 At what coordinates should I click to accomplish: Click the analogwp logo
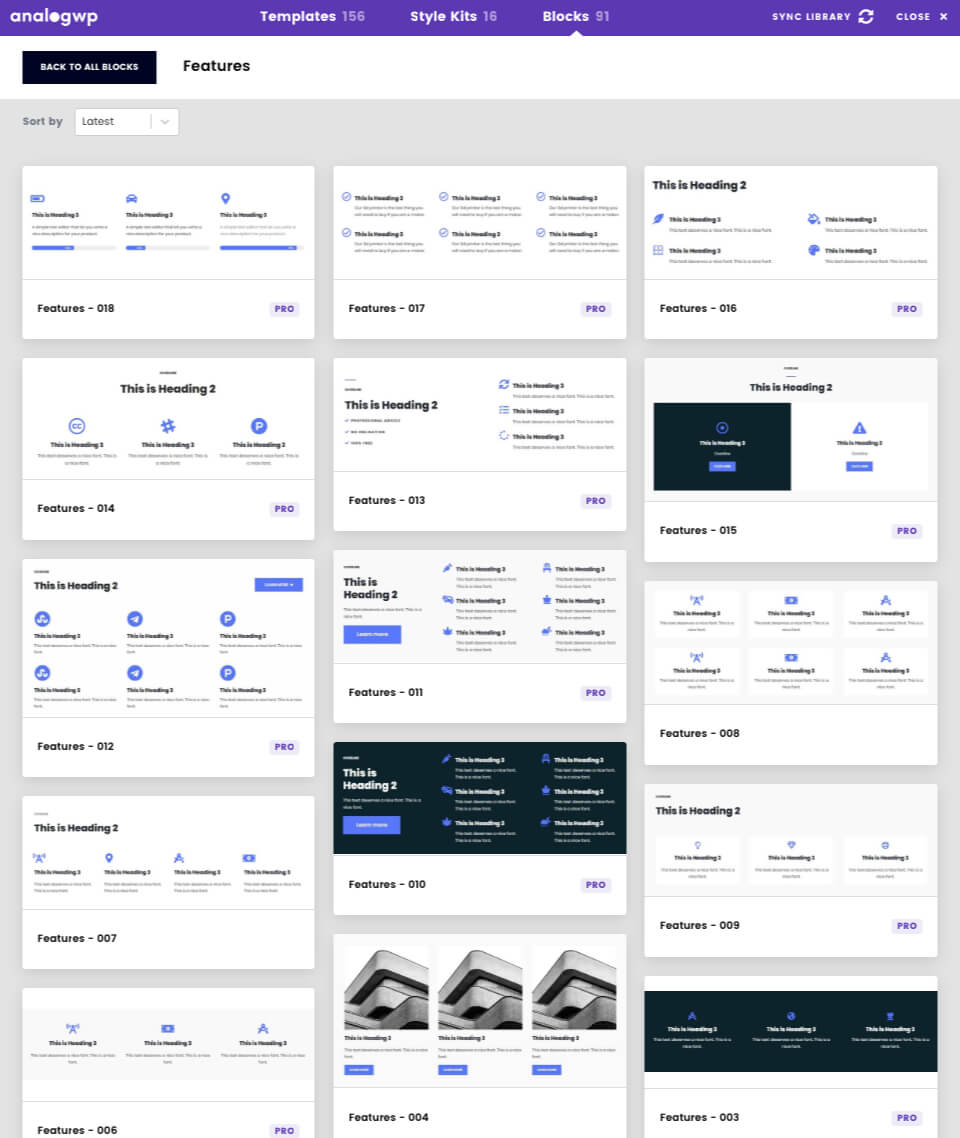(53, 16)
